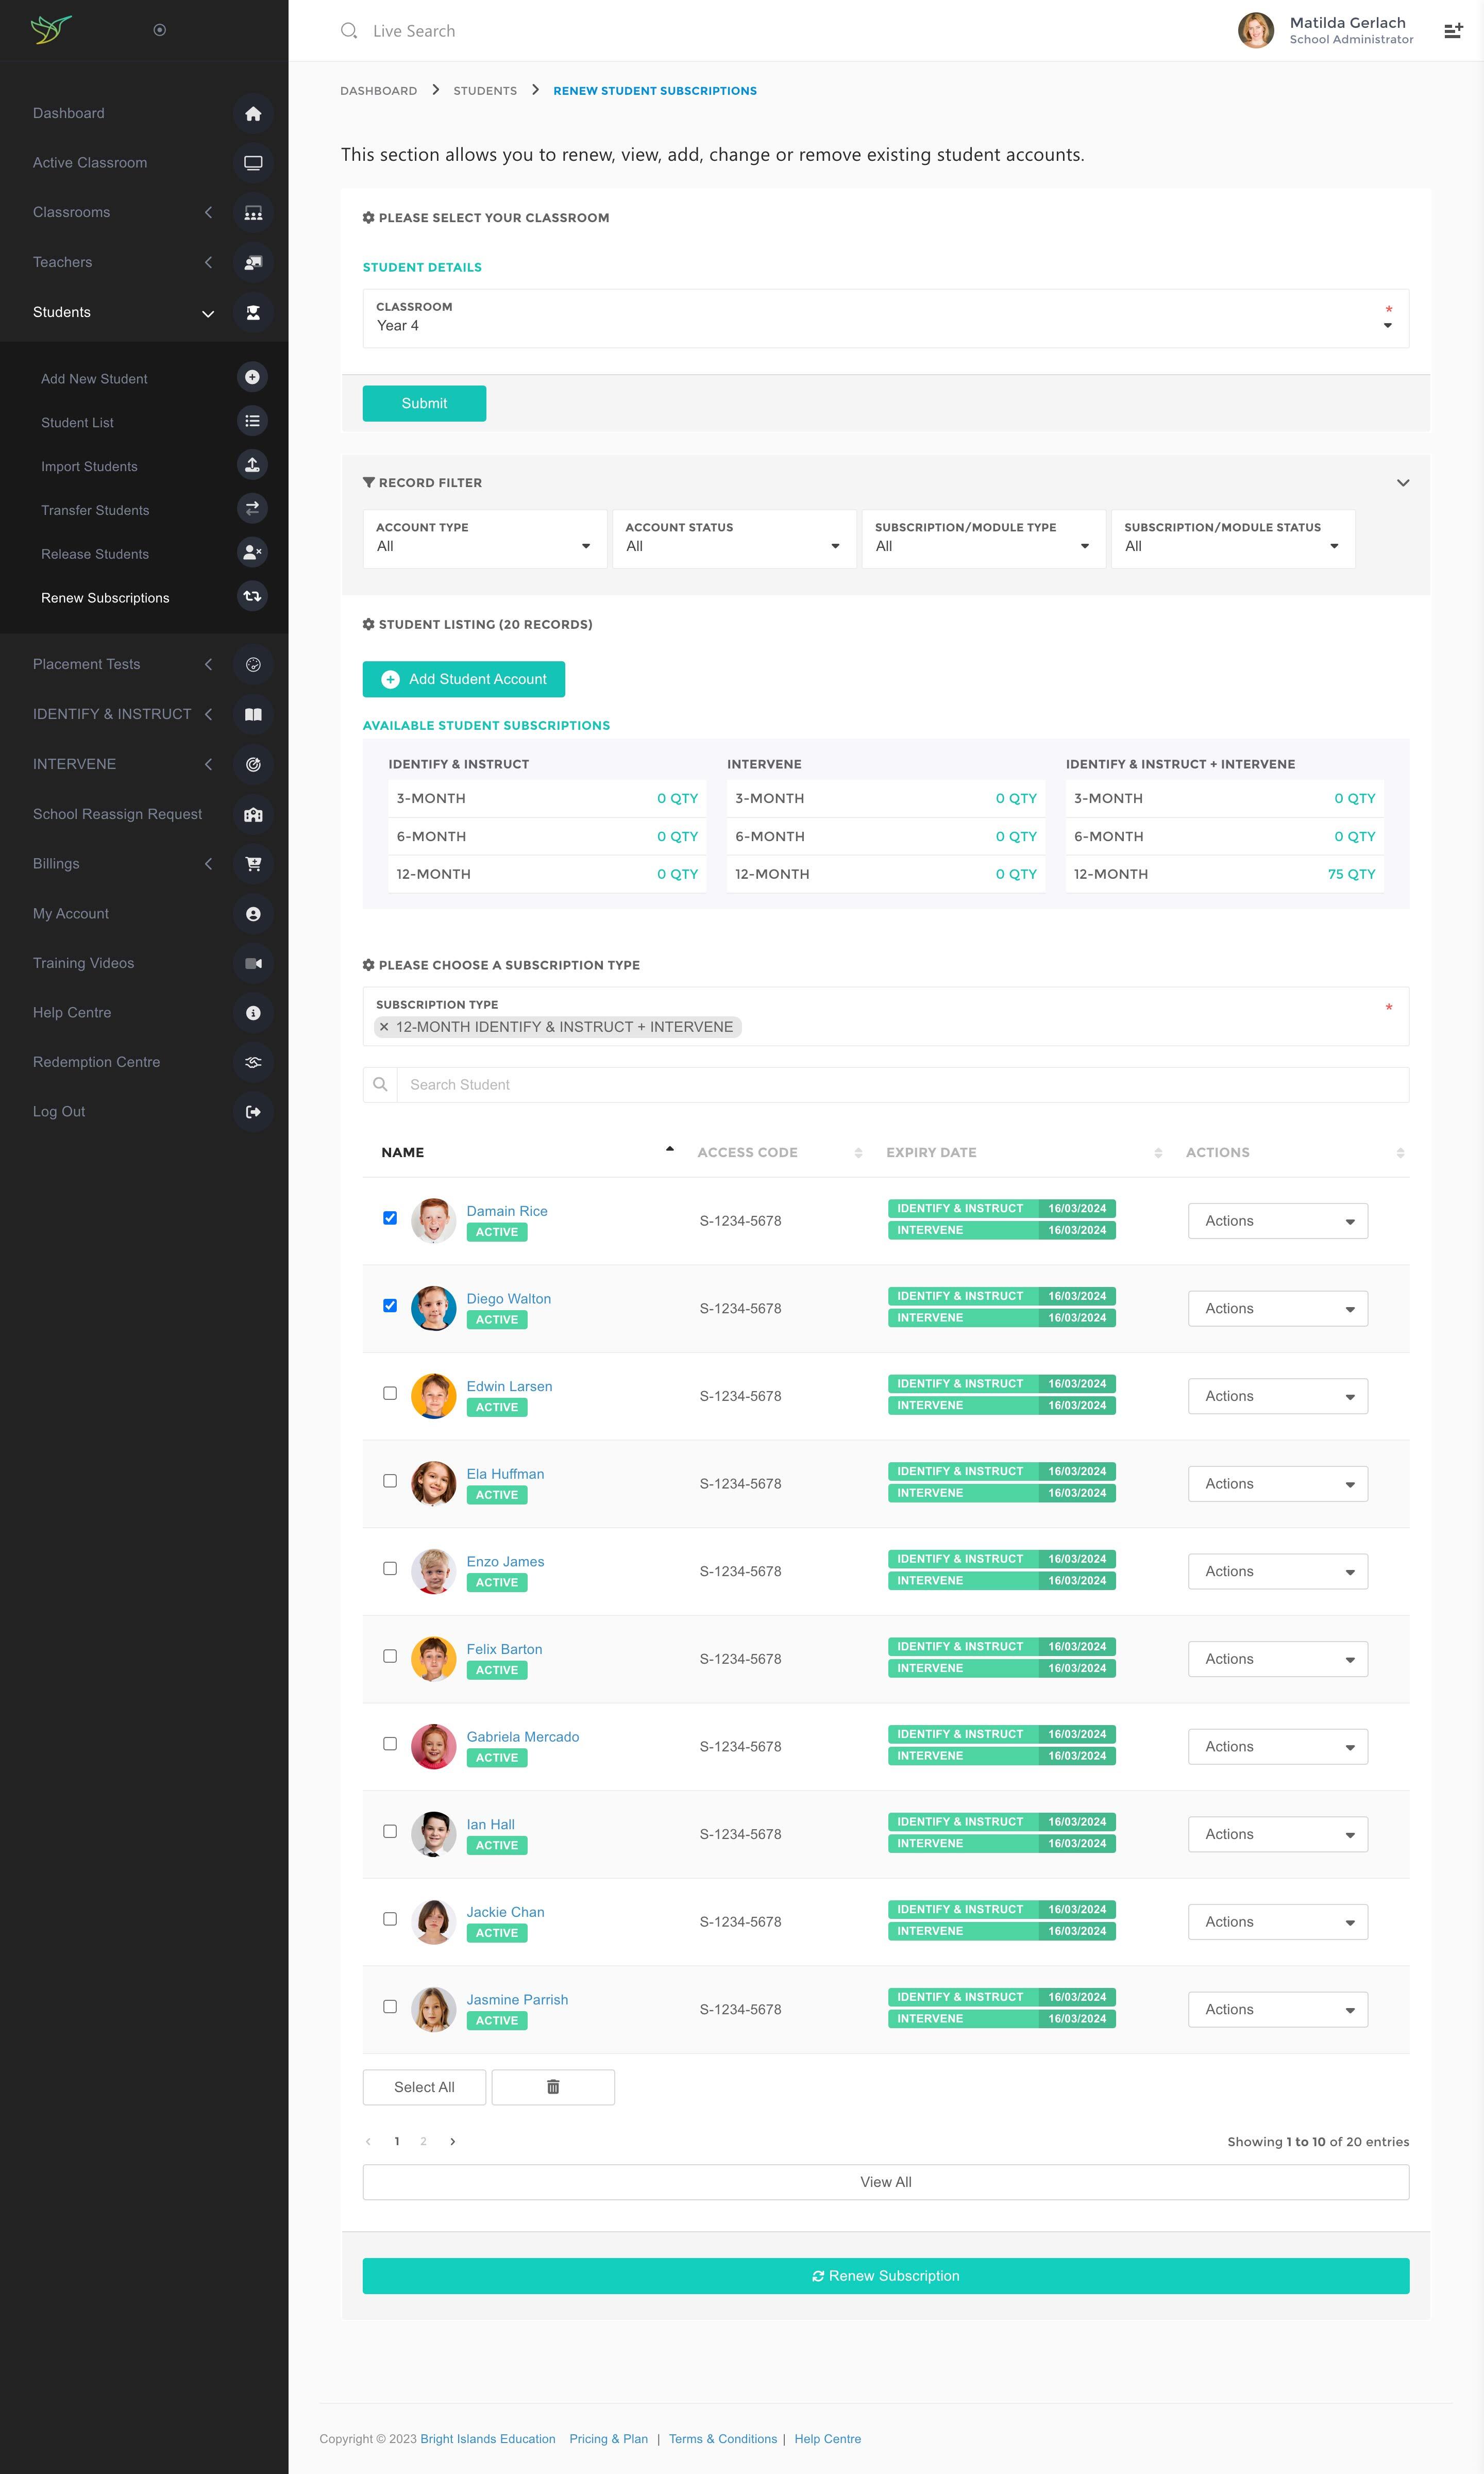Go to page 2 of listing
Viewport: 1484px width, 2474px height.
point(424,2141)
